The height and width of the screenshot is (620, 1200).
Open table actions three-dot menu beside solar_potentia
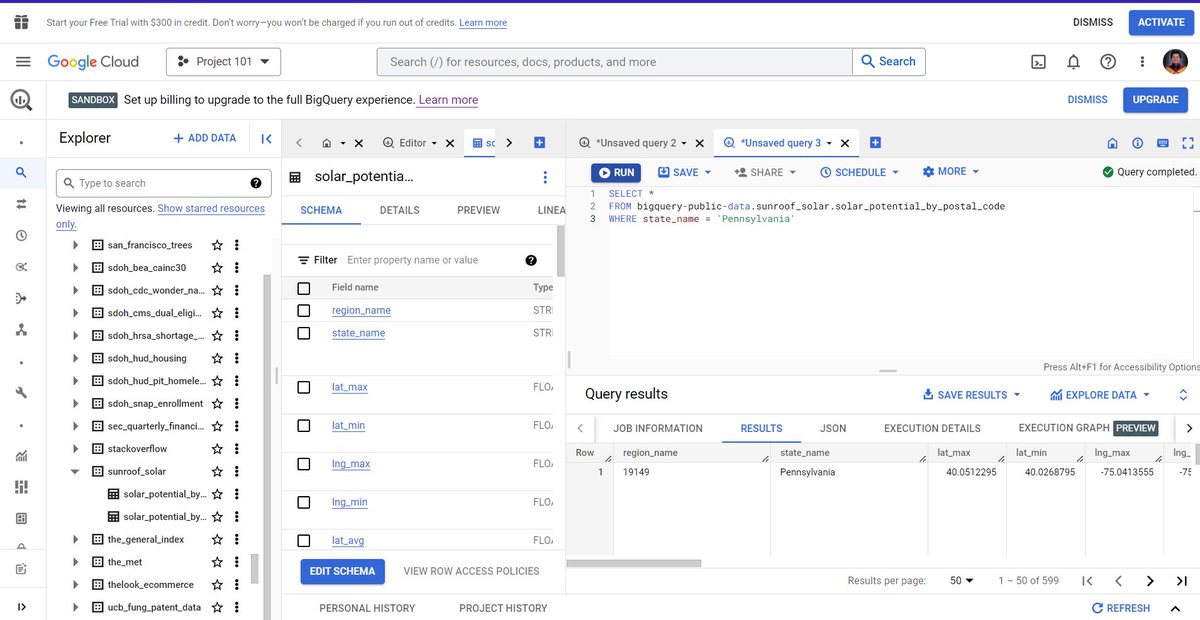tap(545, 177)
